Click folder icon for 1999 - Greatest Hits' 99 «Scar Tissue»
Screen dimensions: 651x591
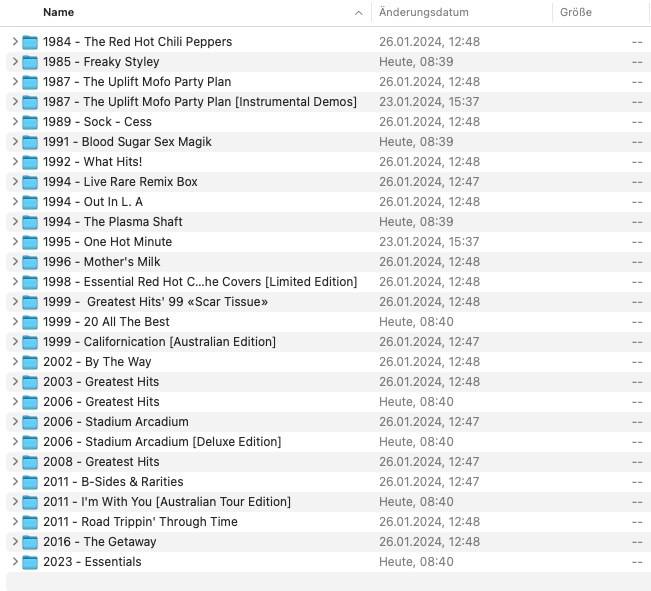click(29, 302)
